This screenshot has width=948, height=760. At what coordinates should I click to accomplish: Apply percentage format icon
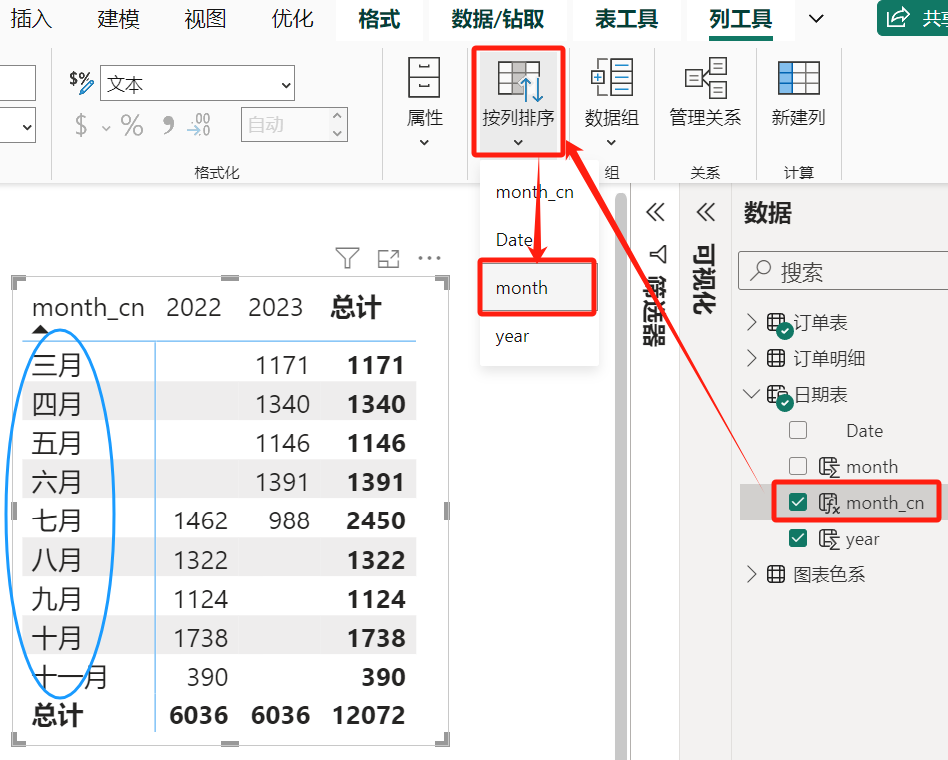coord(132,125)
